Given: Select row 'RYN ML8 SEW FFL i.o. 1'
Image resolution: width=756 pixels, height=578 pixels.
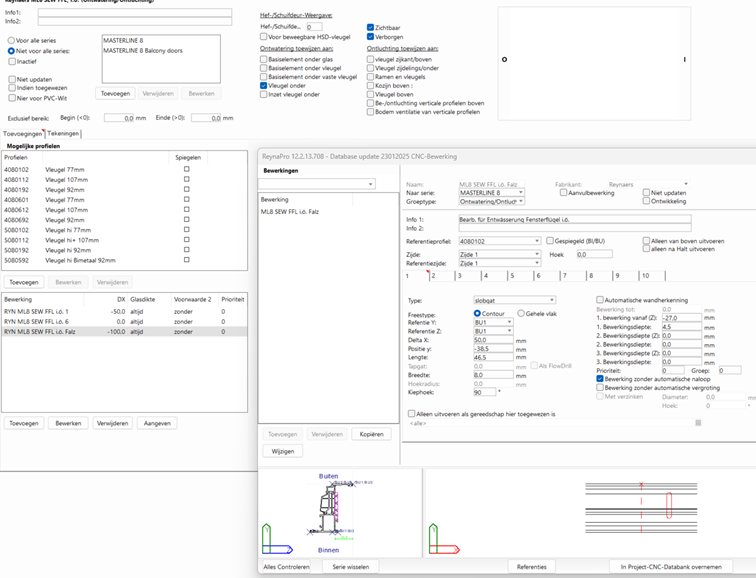Looking at the screenshot, I should (124, 311).
